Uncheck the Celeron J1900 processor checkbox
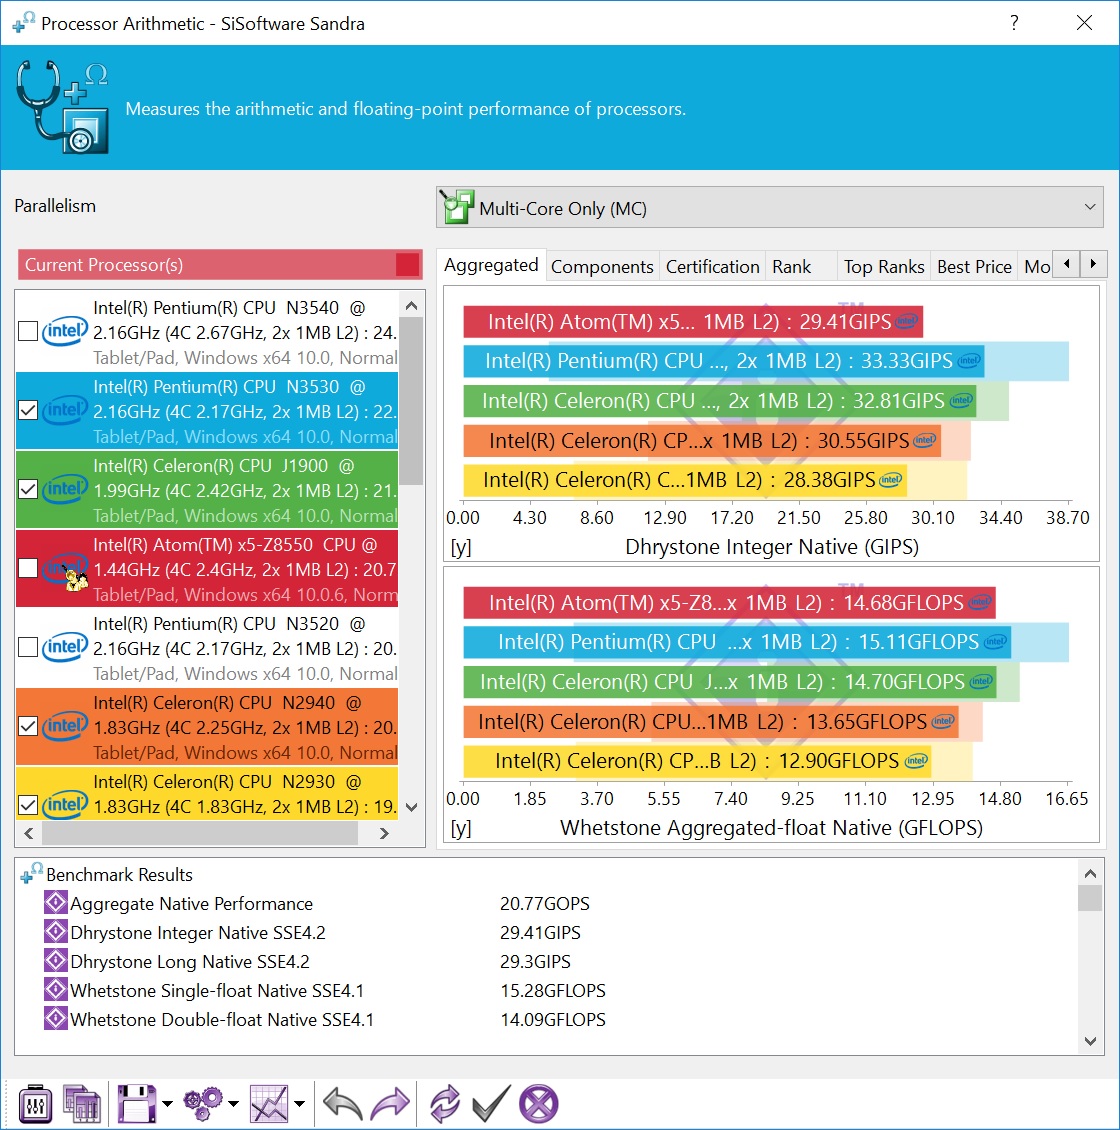The image size is (1120, 1130). tap(28, 489)
